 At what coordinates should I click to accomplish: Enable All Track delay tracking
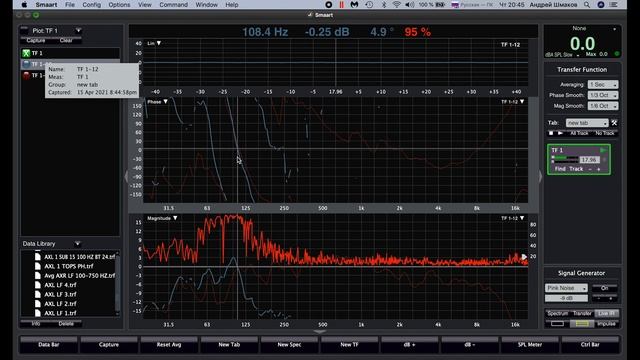pyautogui.click(x=579, y=133)
